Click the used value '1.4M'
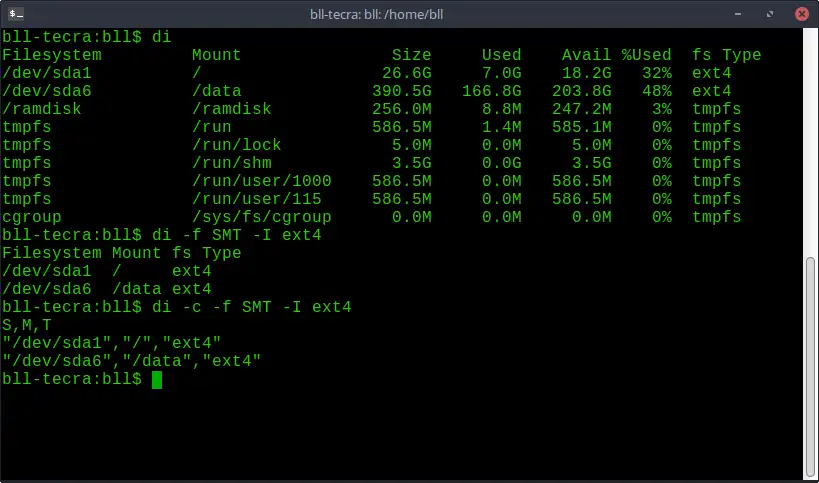This screenshot has height=483, width=819. [x=501, y=127]
